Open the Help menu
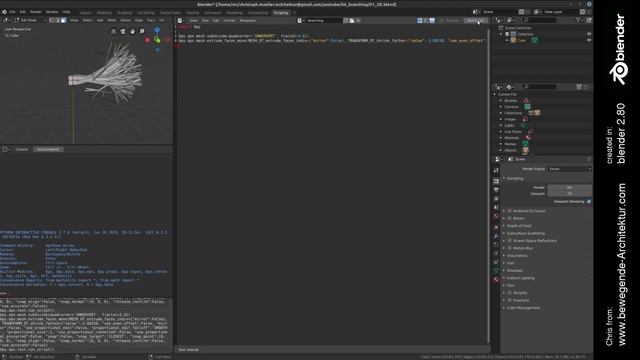 [67, 12]
